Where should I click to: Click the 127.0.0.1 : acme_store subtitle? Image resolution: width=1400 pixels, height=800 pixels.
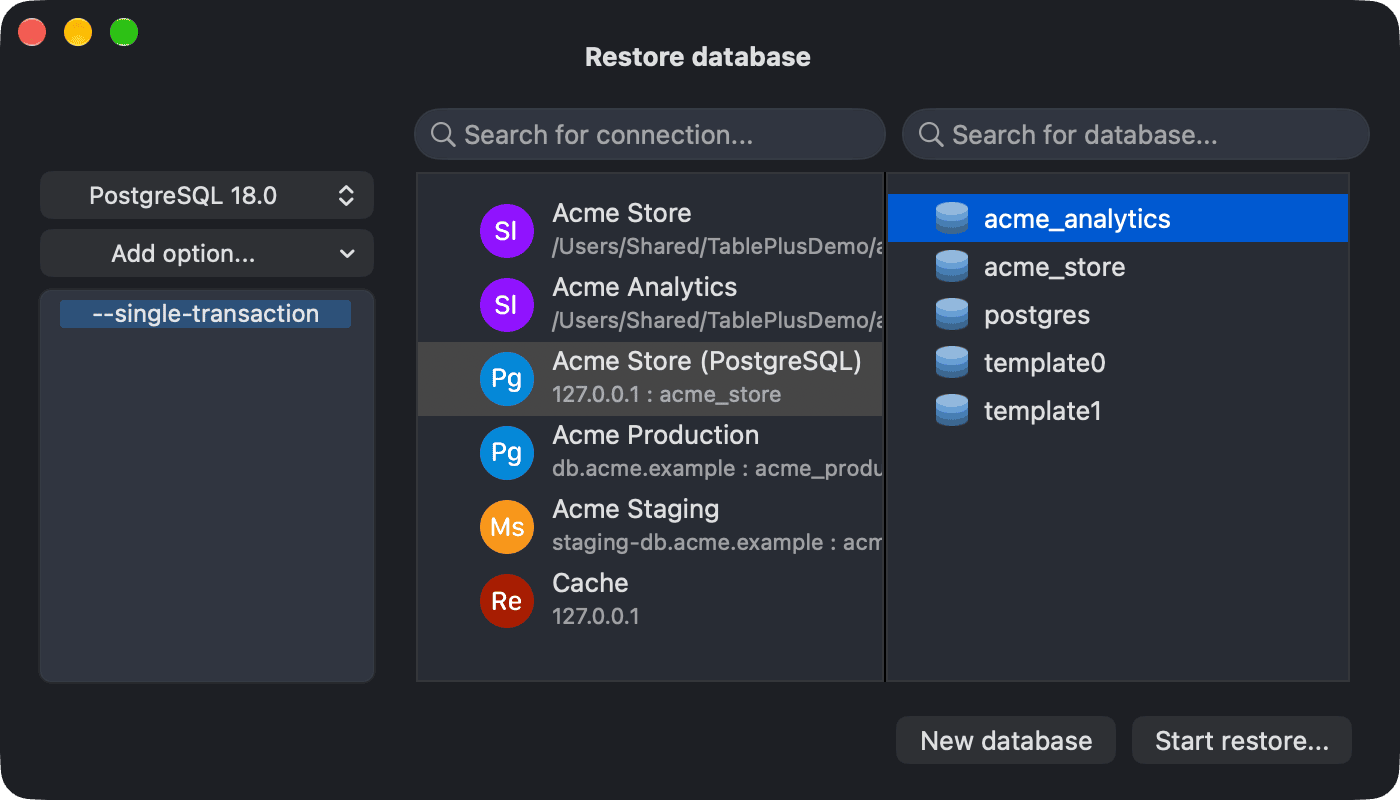point(667,395)
